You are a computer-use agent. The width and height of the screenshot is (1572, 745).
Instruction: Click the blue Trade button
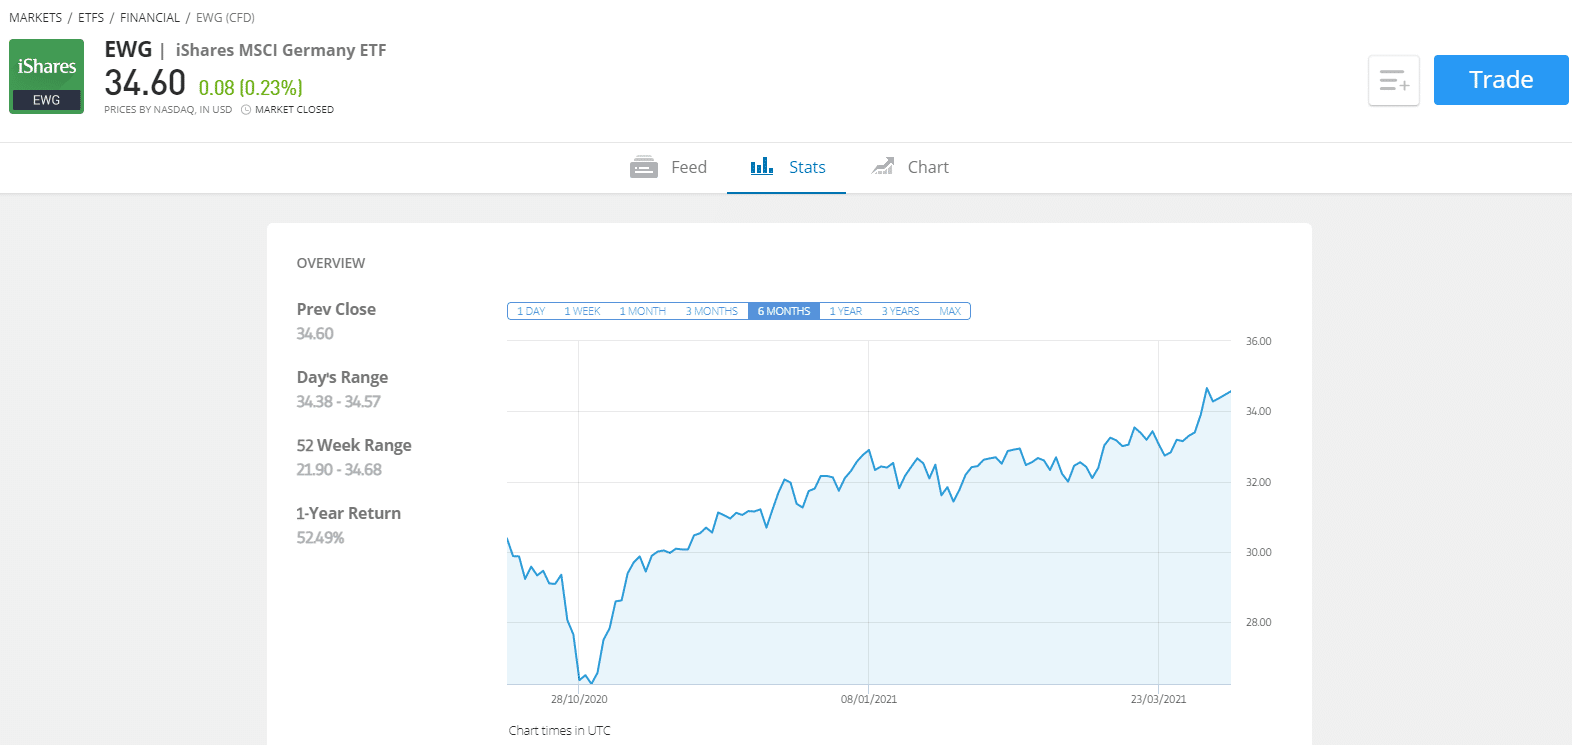[1501, 80]
